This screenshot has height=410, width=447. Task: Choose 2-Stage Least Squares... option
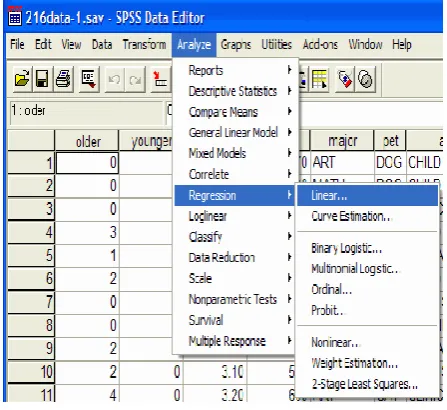tap(367, 384)
